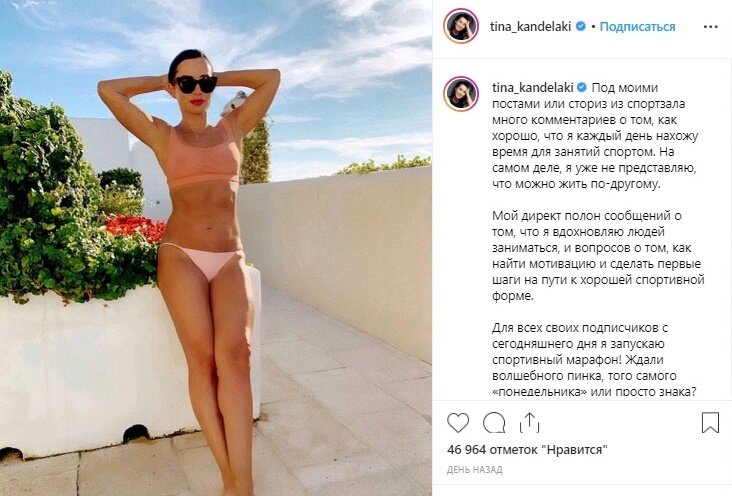Open tina_kandelaki profile from the header username

tap(531, 27)
